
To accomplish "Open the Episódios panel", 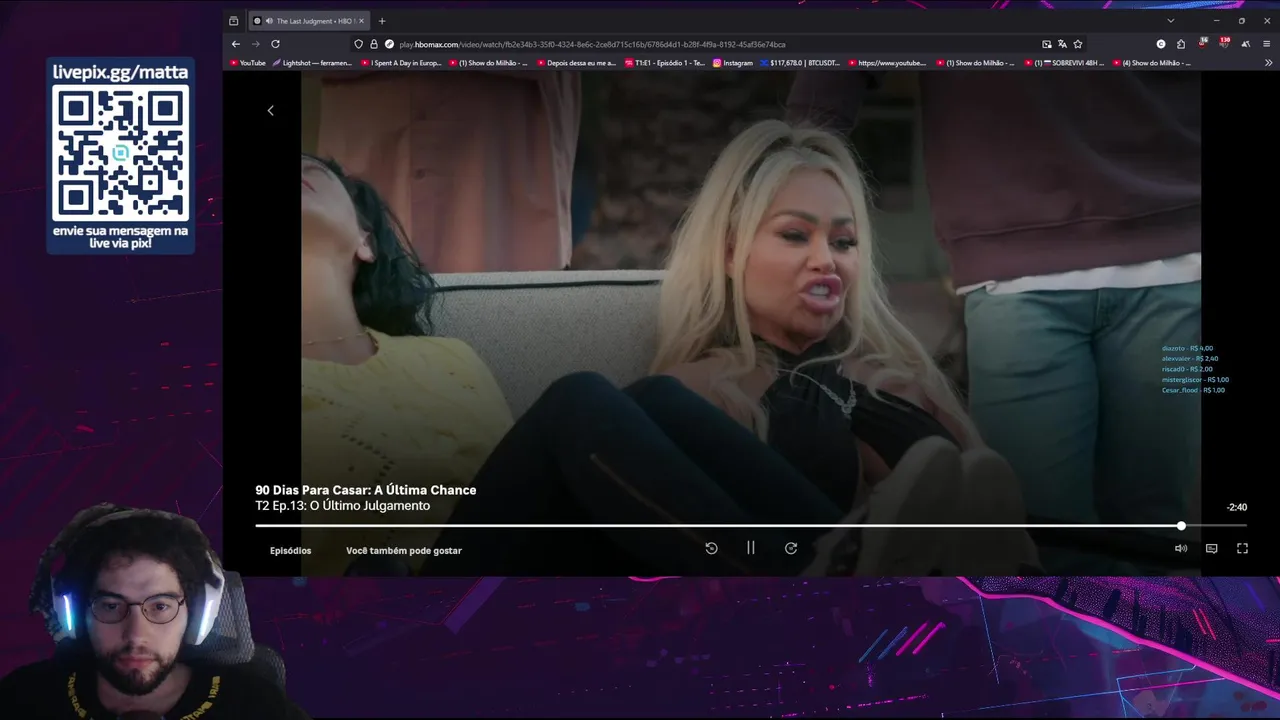I will 290,551.
